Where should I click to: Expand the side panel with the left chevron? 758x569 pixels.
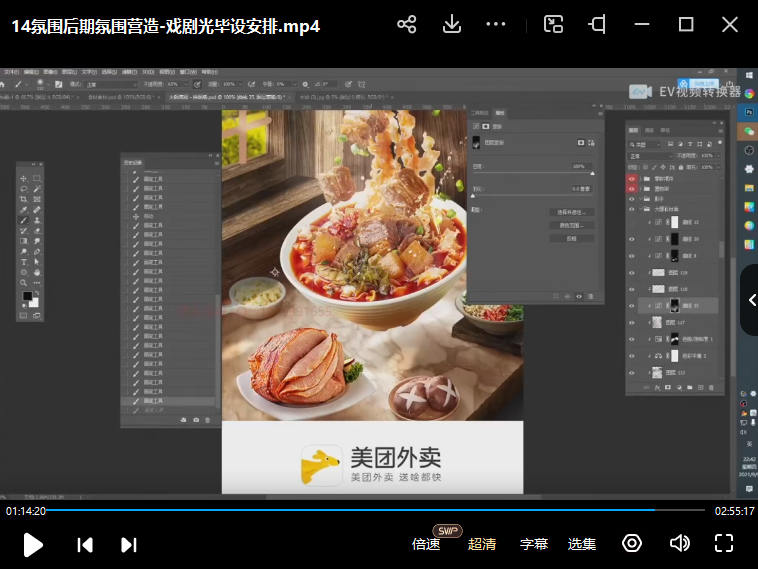pyautogui.click(x=751, y=300)
